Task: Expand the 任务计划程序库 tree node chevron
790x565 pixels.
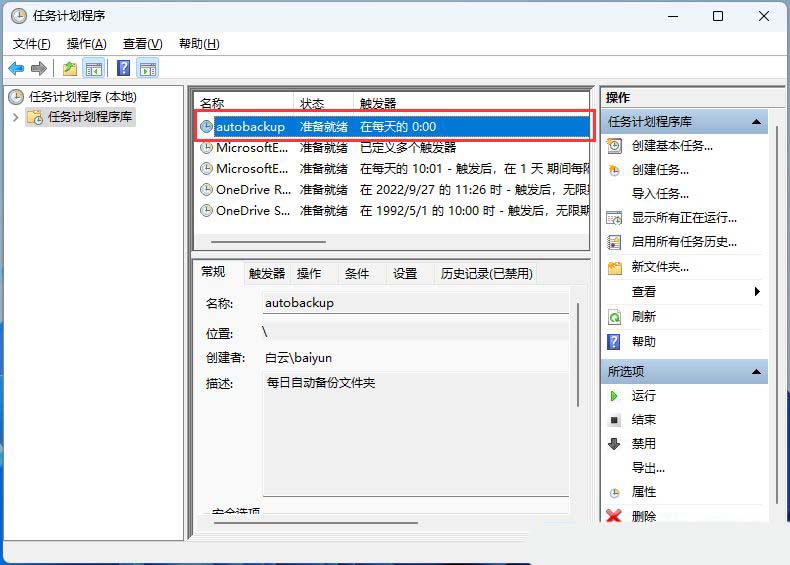Action: pos(16,117)
